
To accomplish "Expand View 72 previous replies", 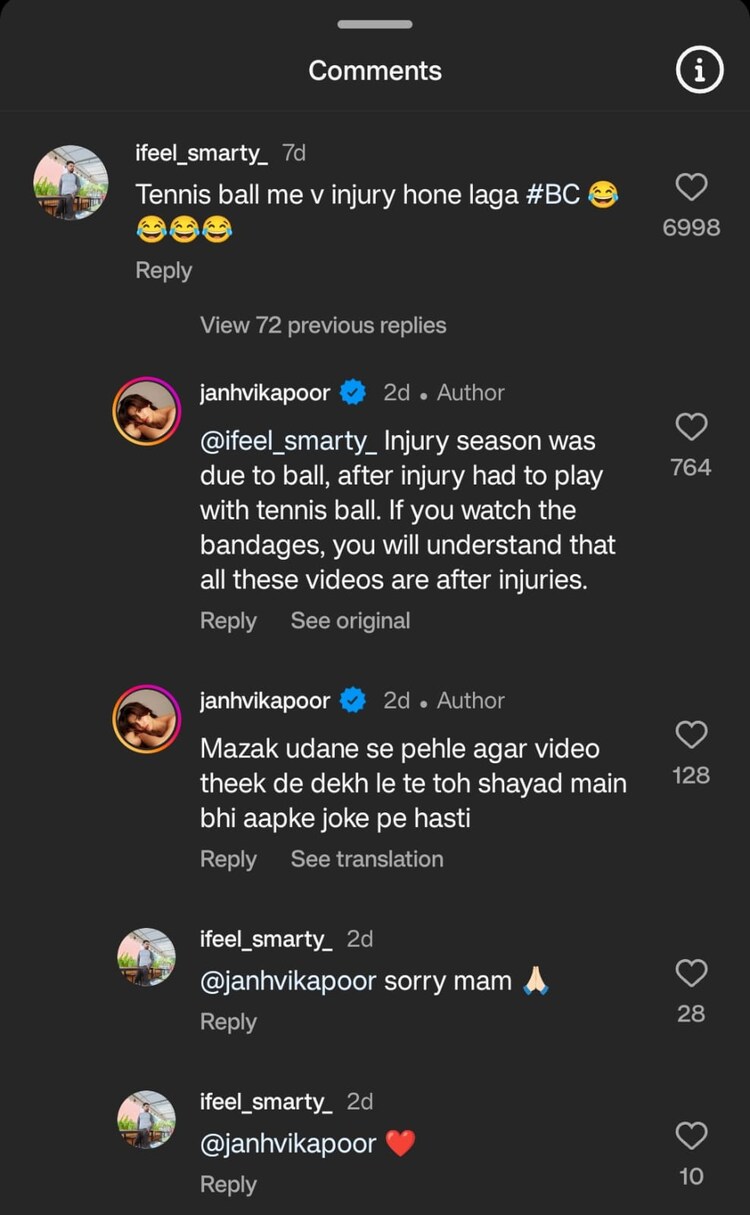I will (323, 325).
